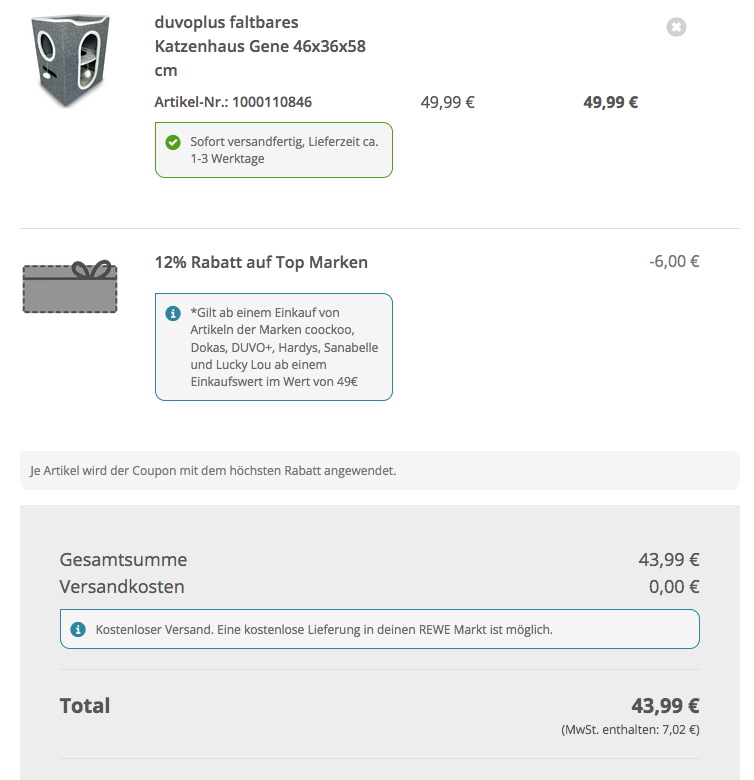Click the -6,00 € discount amount
754x780 pixels.
click(x=673, y=262)
